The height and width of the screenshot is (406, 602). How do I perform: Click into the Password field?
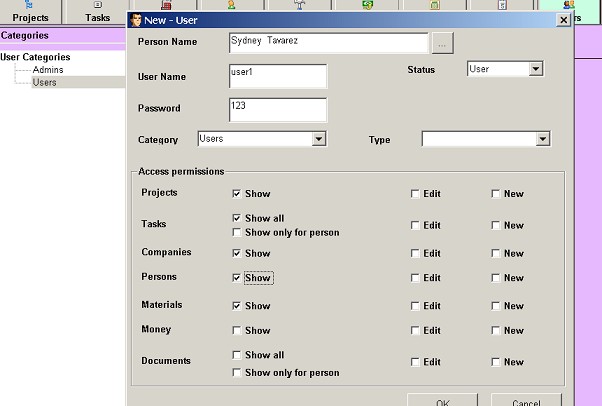click(277, 109)
